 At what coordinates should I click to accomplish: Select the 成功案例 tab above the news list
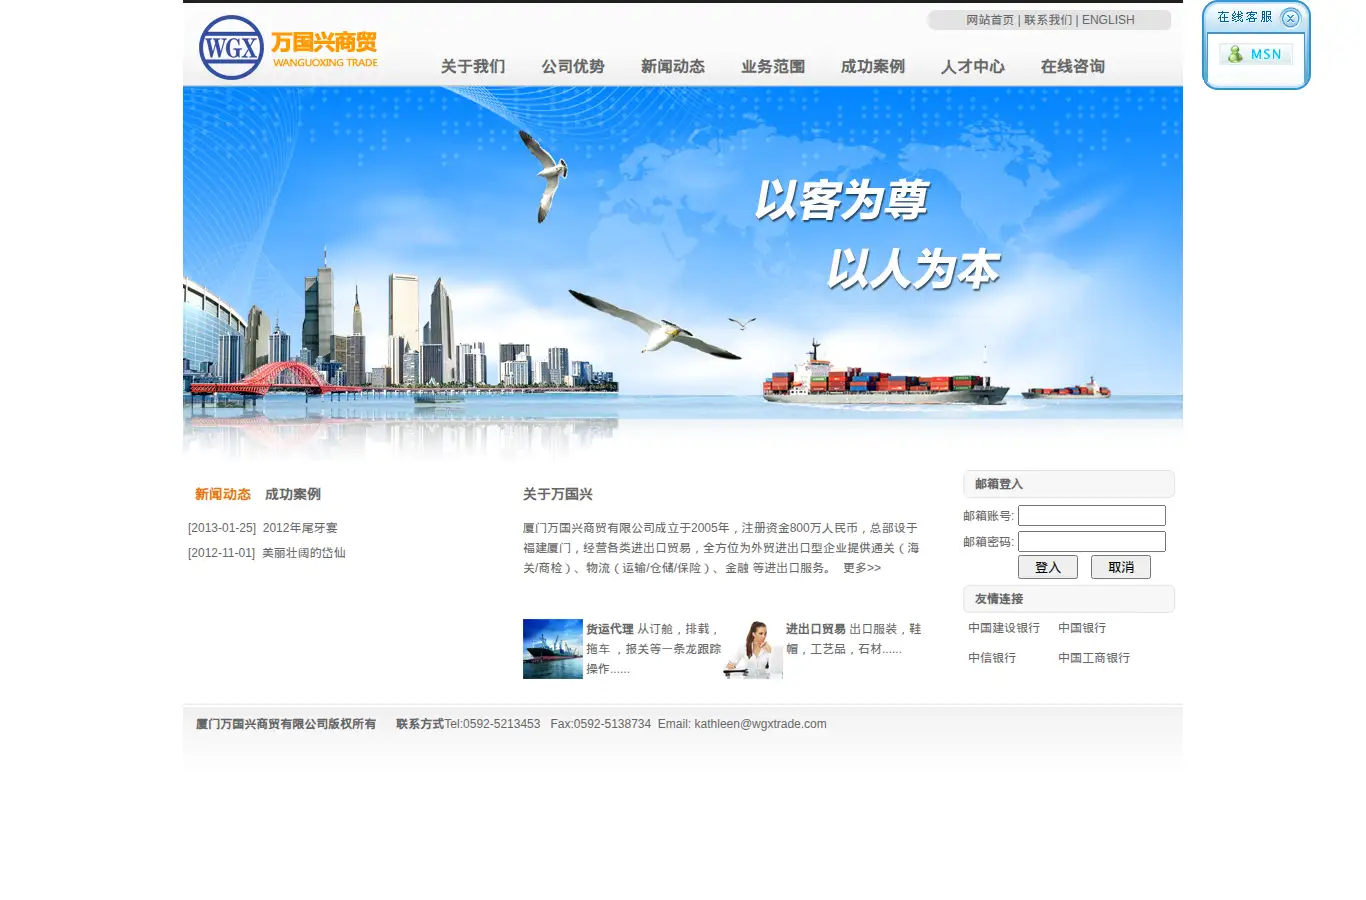click(x=293, y=494)
